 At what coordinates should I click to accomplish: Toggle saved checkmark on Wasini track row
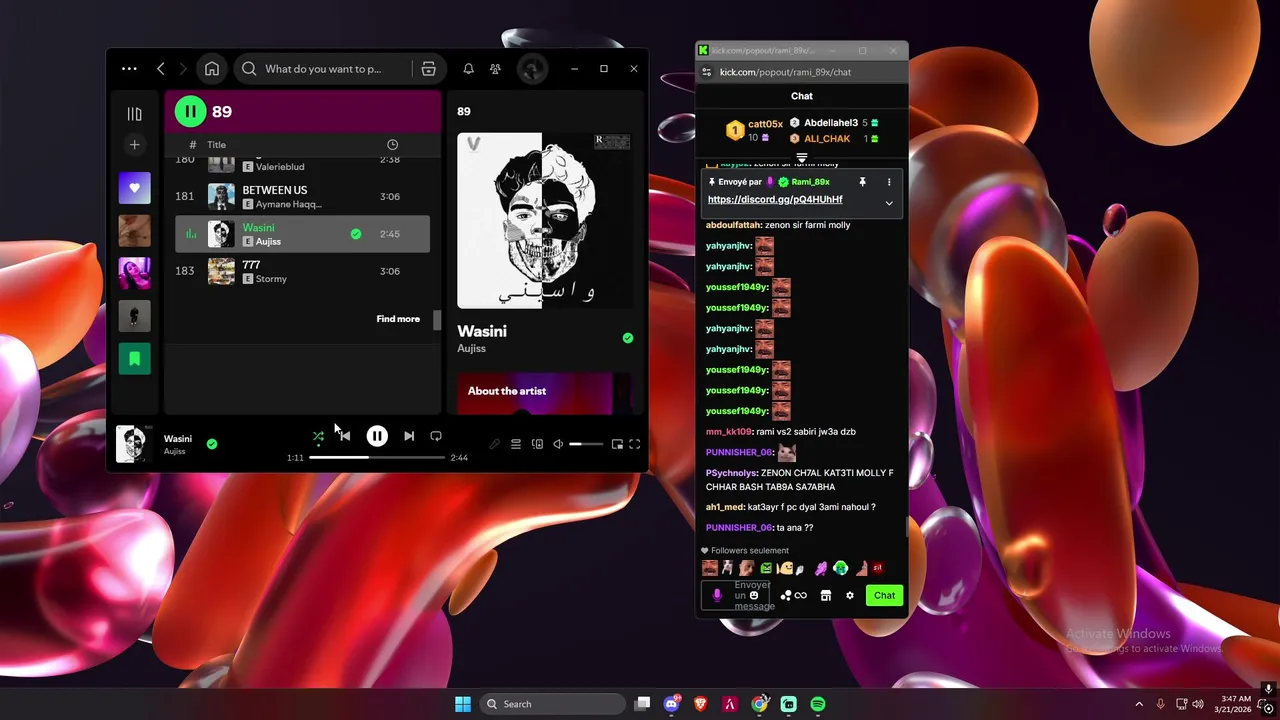(x=356, y=234)
